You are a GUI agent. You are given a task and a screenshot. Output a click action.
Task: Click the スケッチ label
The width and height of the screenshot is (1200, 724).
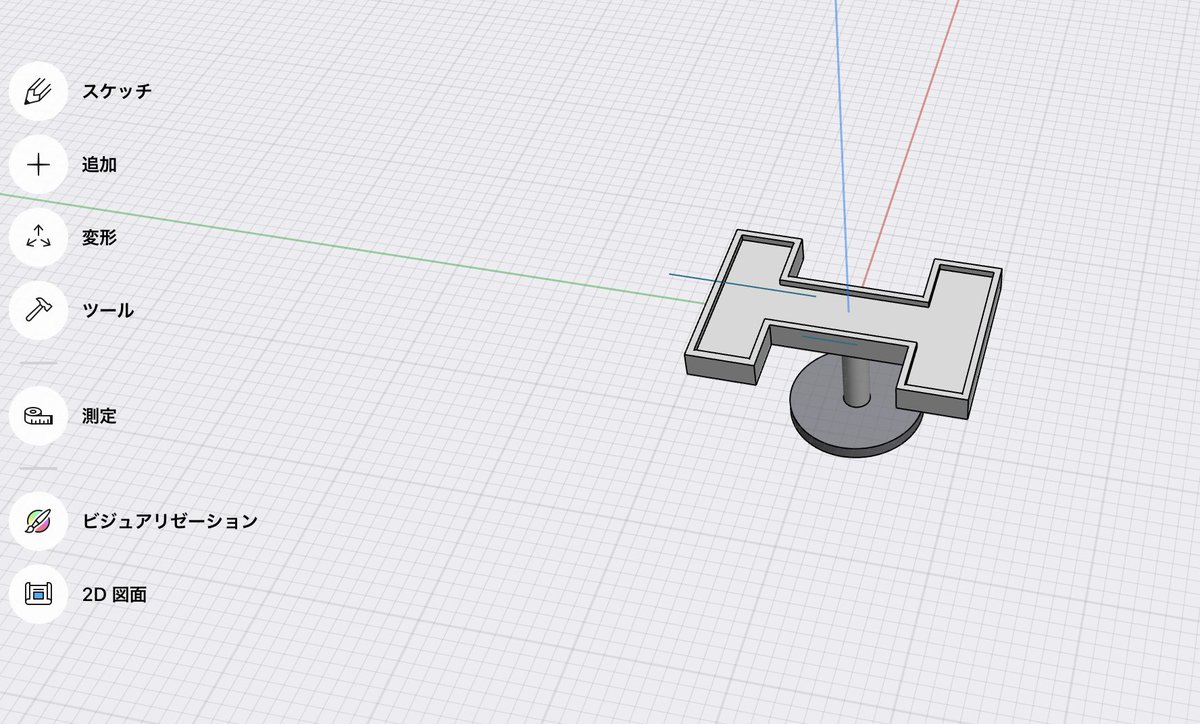(117, 91)
